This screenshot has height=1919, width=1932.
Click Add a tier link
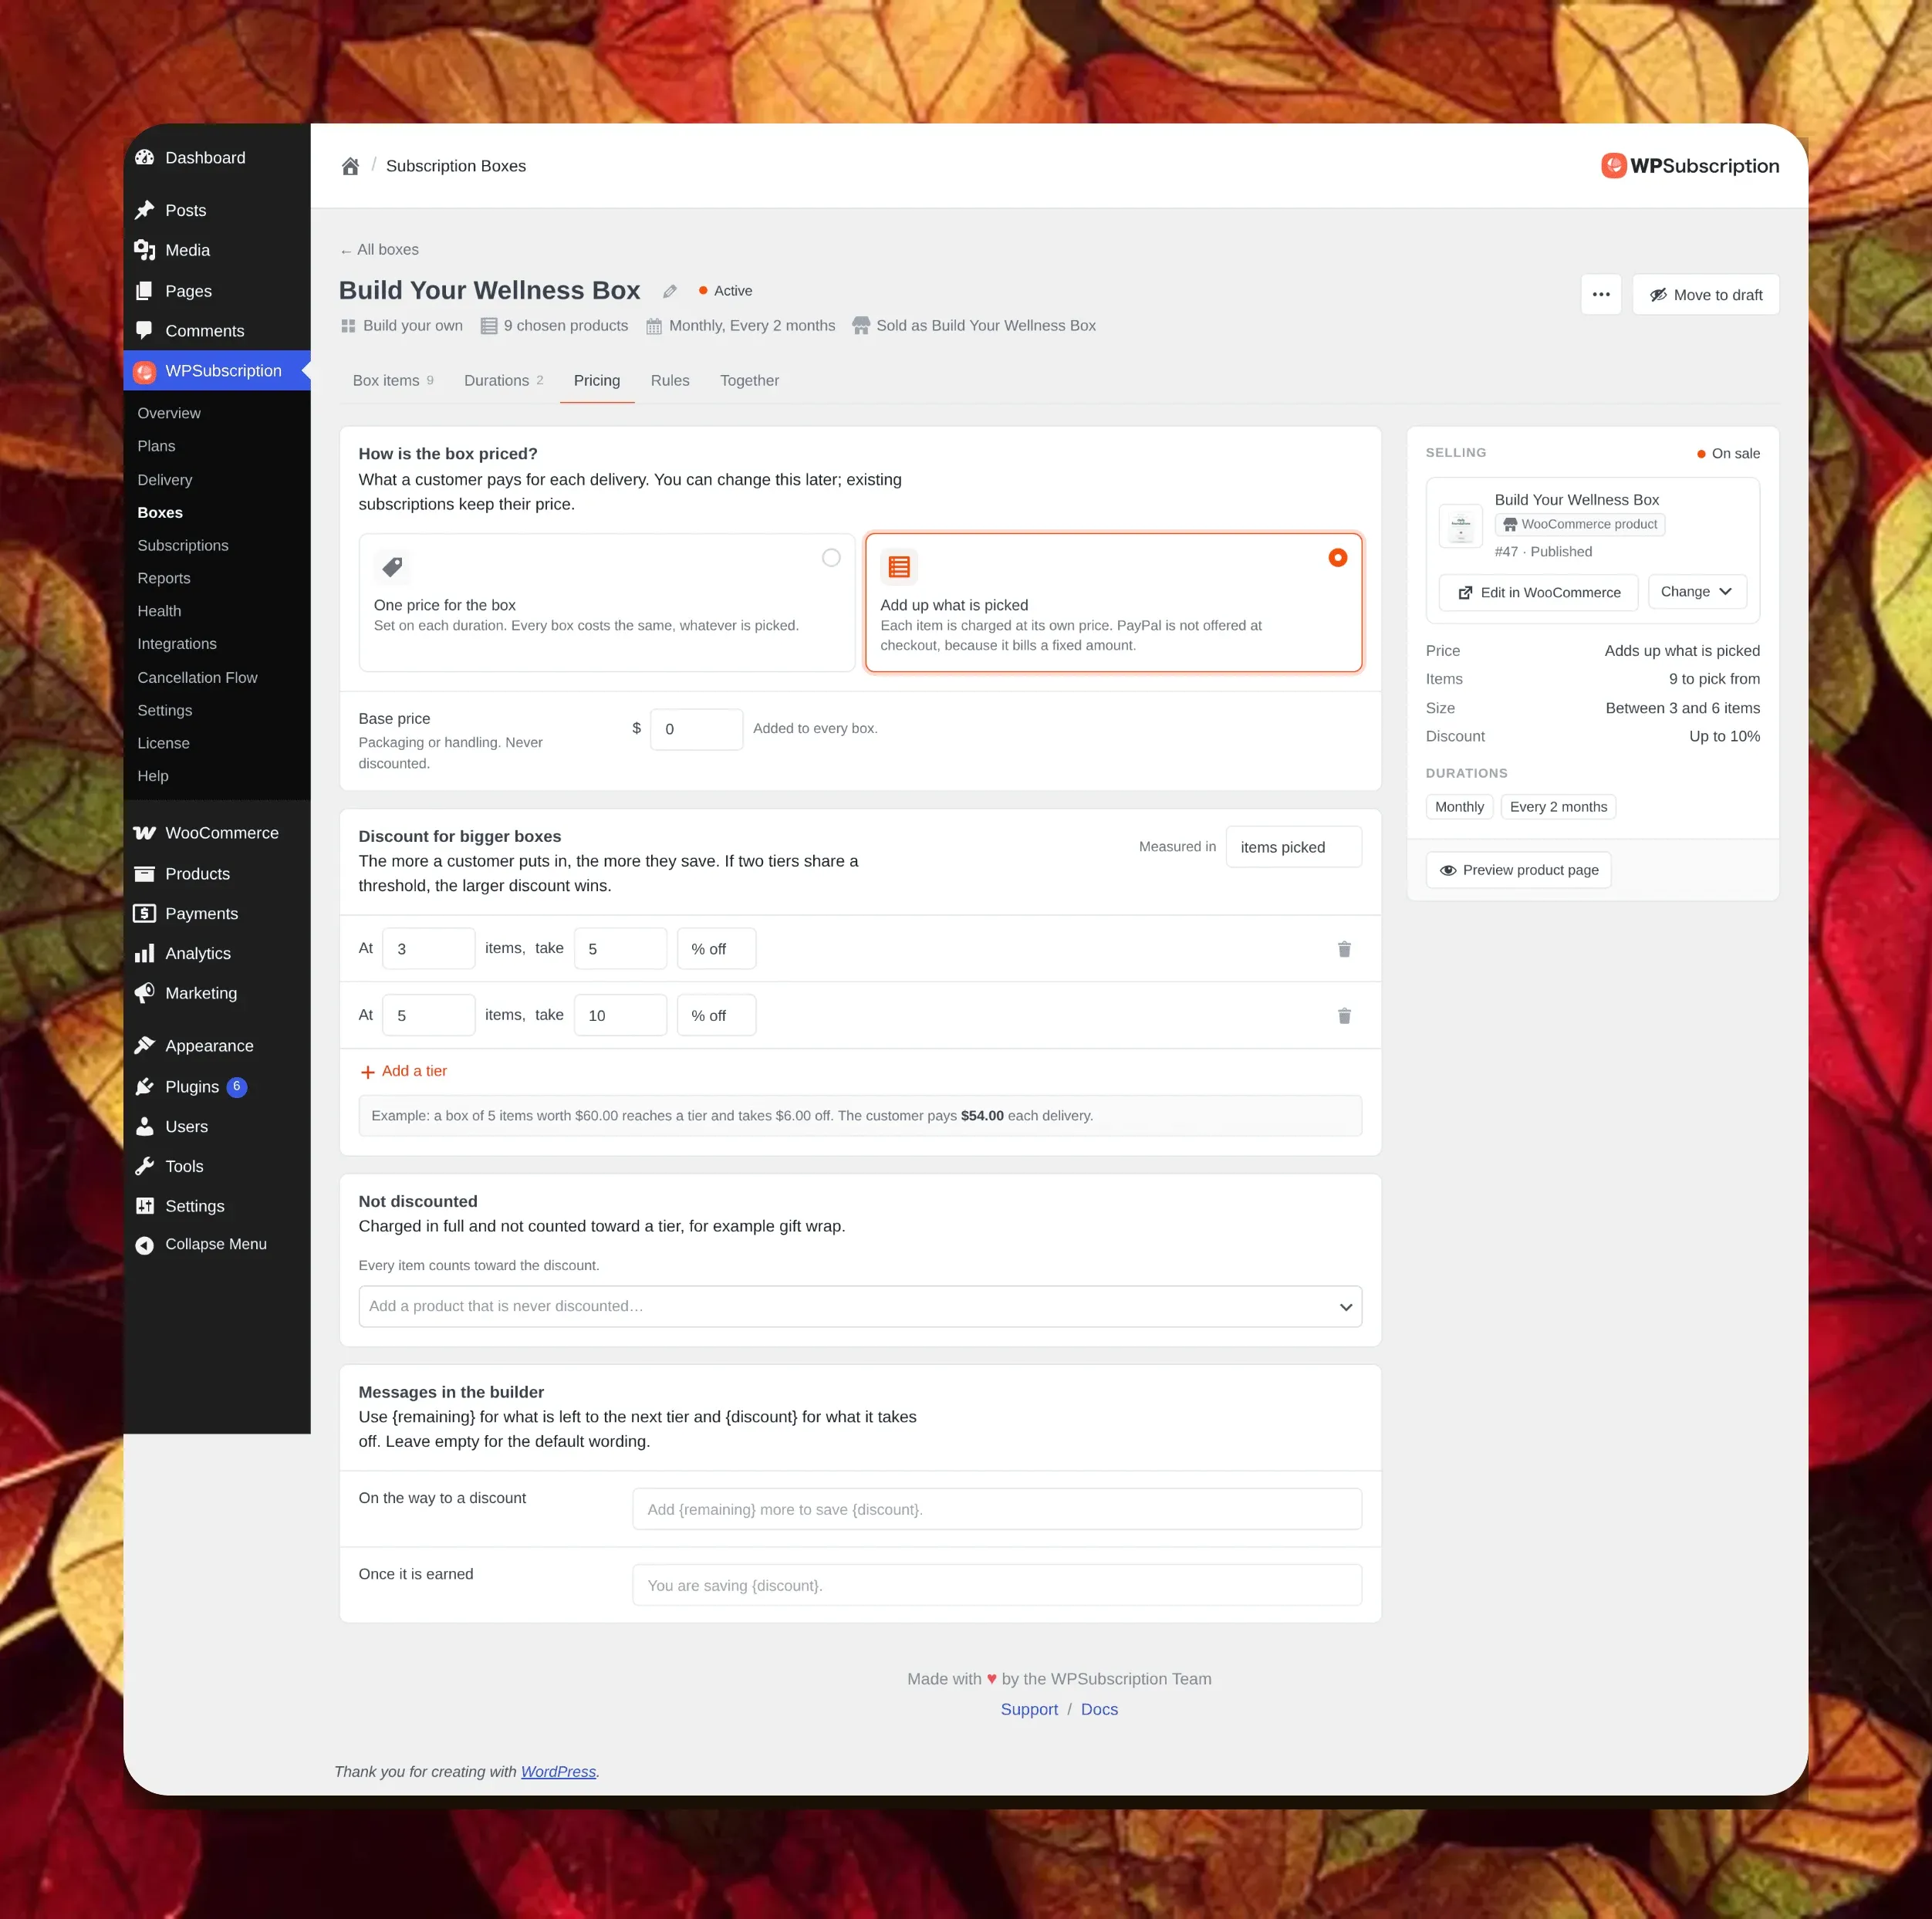[x=404, y=1071]
